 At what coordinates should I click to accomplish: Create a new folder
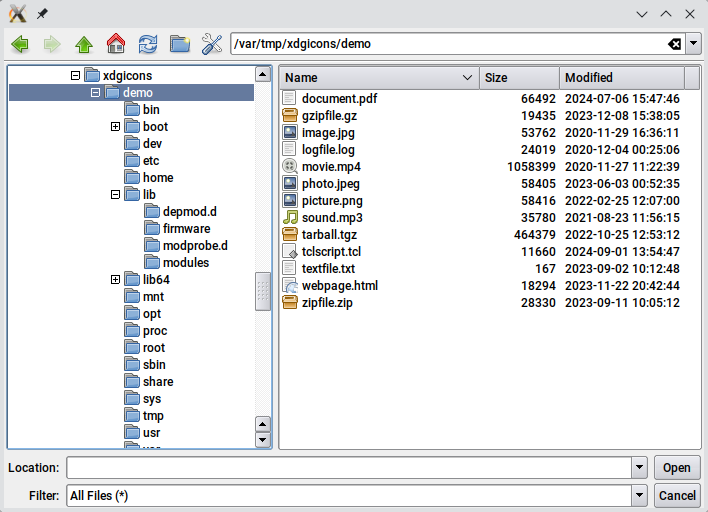180,44
